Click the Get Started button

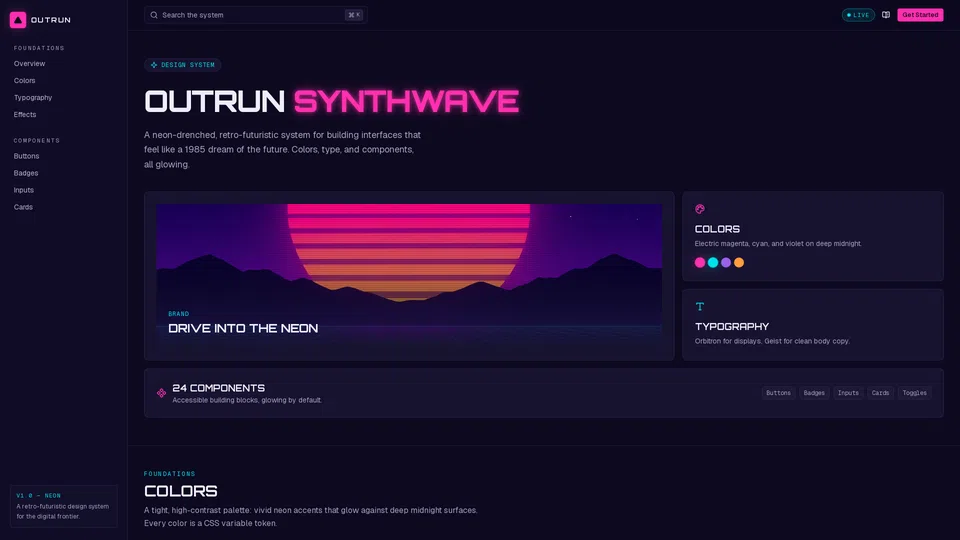pyautogui.click(x=920, y=15)
